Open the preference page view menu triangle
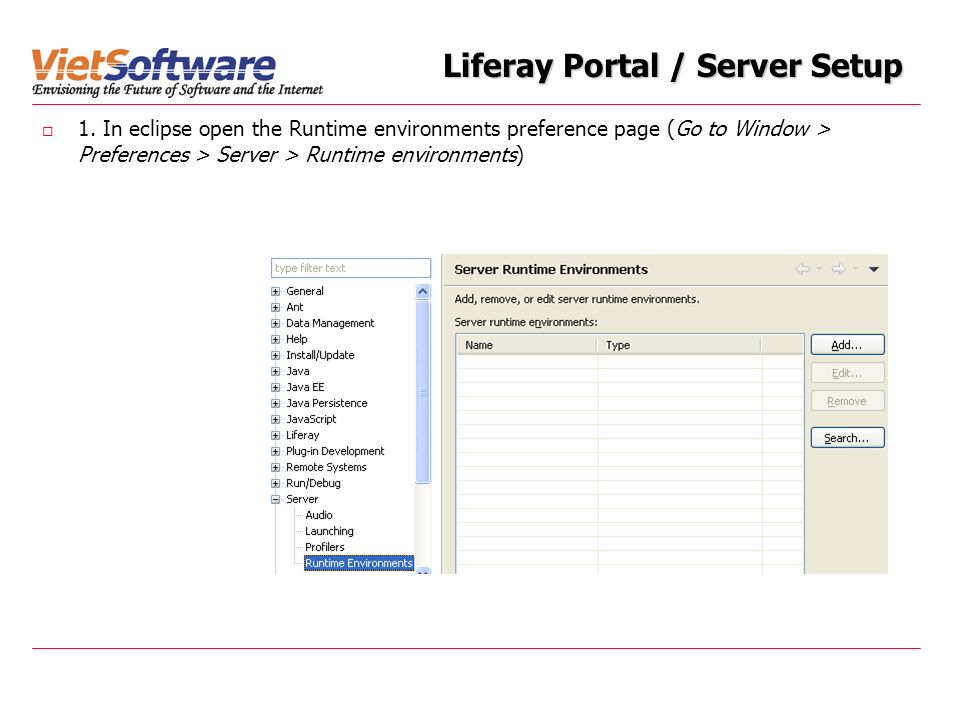Viewport: 960px width, 720px height. pos(874,269)
